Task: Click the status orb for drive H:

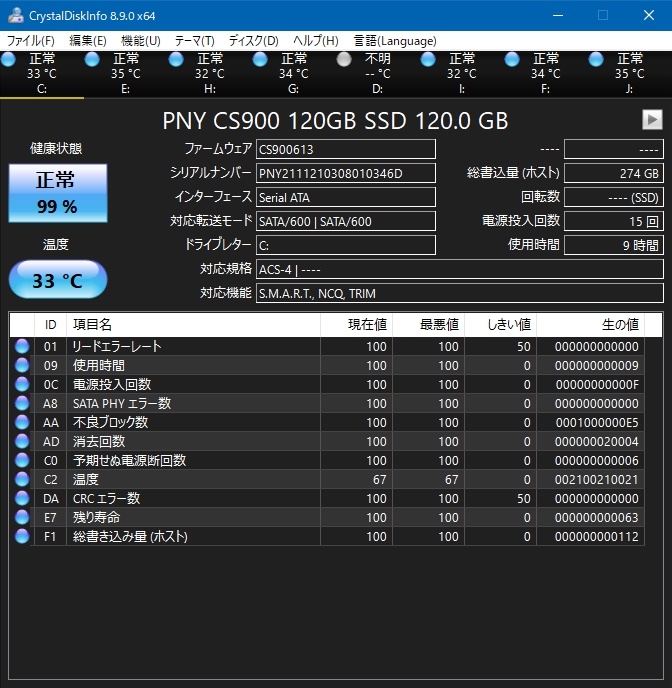Action: (x=177, y=60)
